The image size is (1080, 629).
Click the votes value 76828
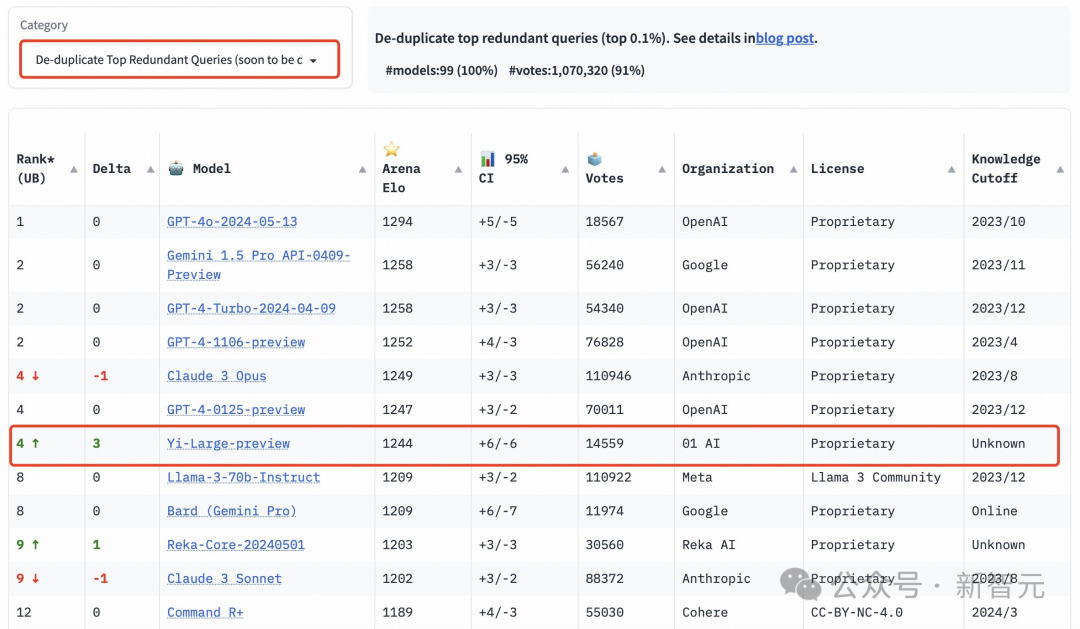click(604, 342)
